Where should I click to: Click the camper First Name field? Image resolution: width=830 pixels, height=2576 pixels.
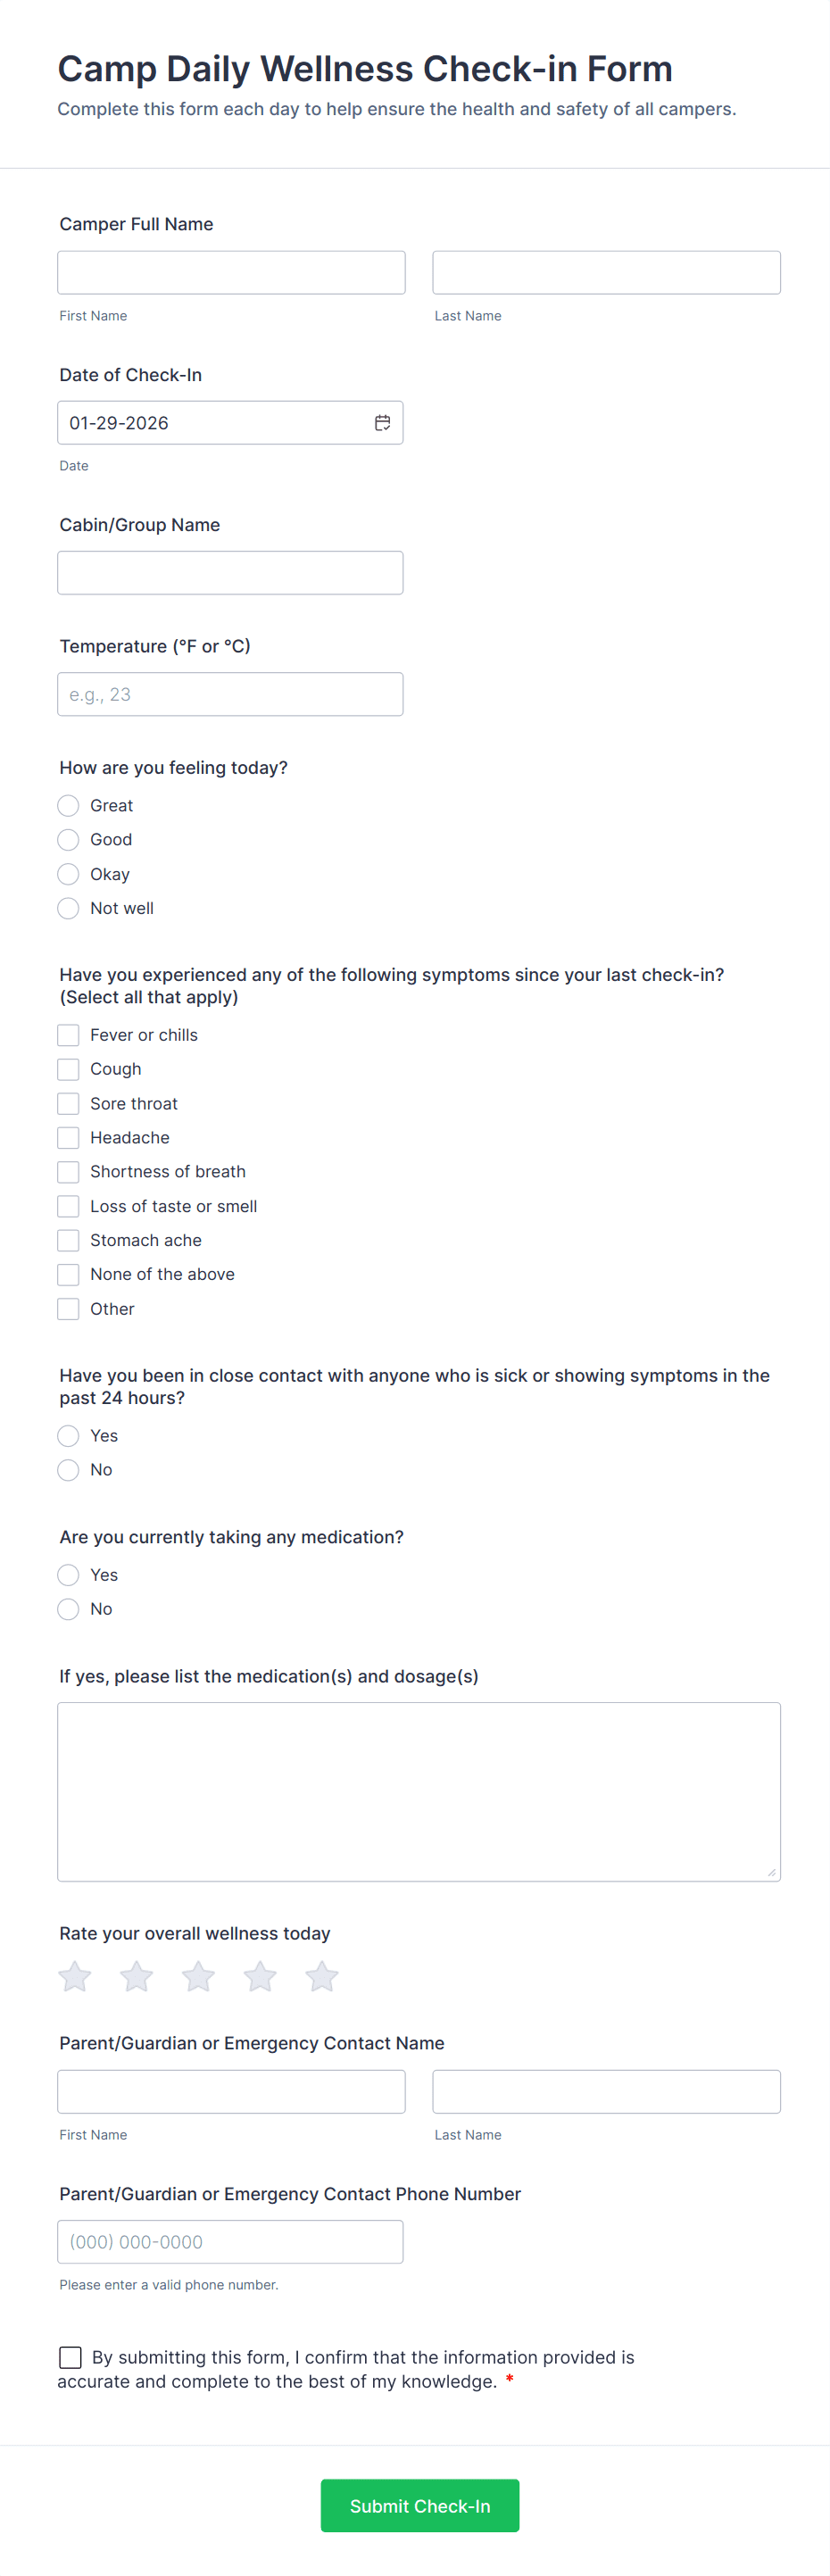[x=231, y=271]
